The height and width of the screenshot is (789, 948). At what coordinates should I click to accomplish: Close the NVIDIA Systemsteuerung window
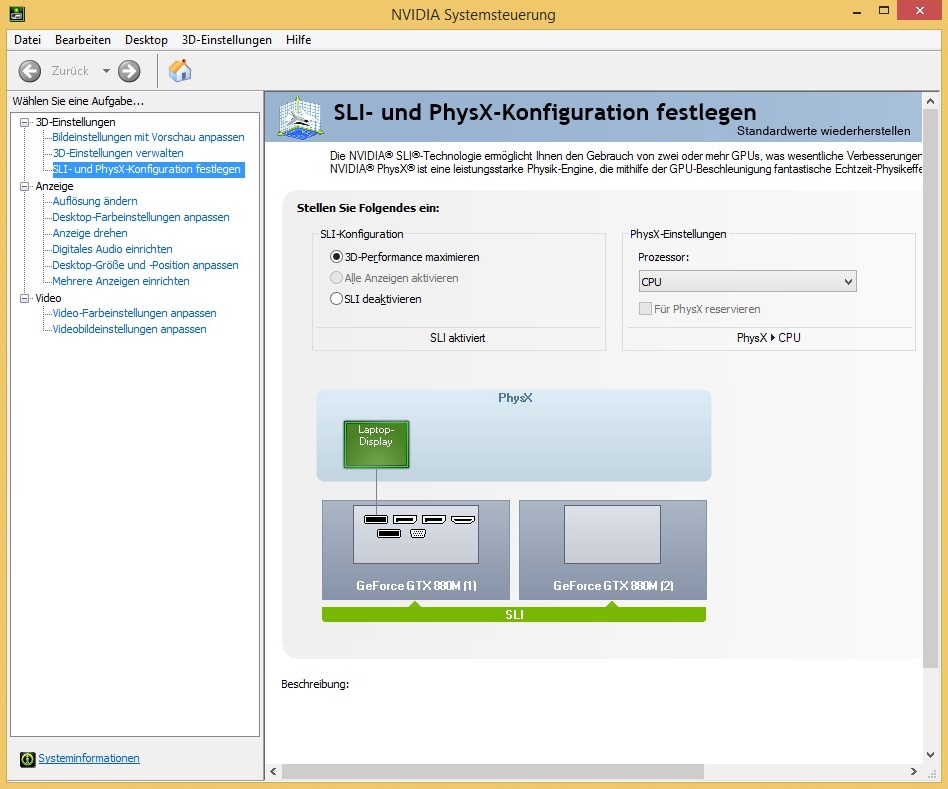(x=920, y=10)
